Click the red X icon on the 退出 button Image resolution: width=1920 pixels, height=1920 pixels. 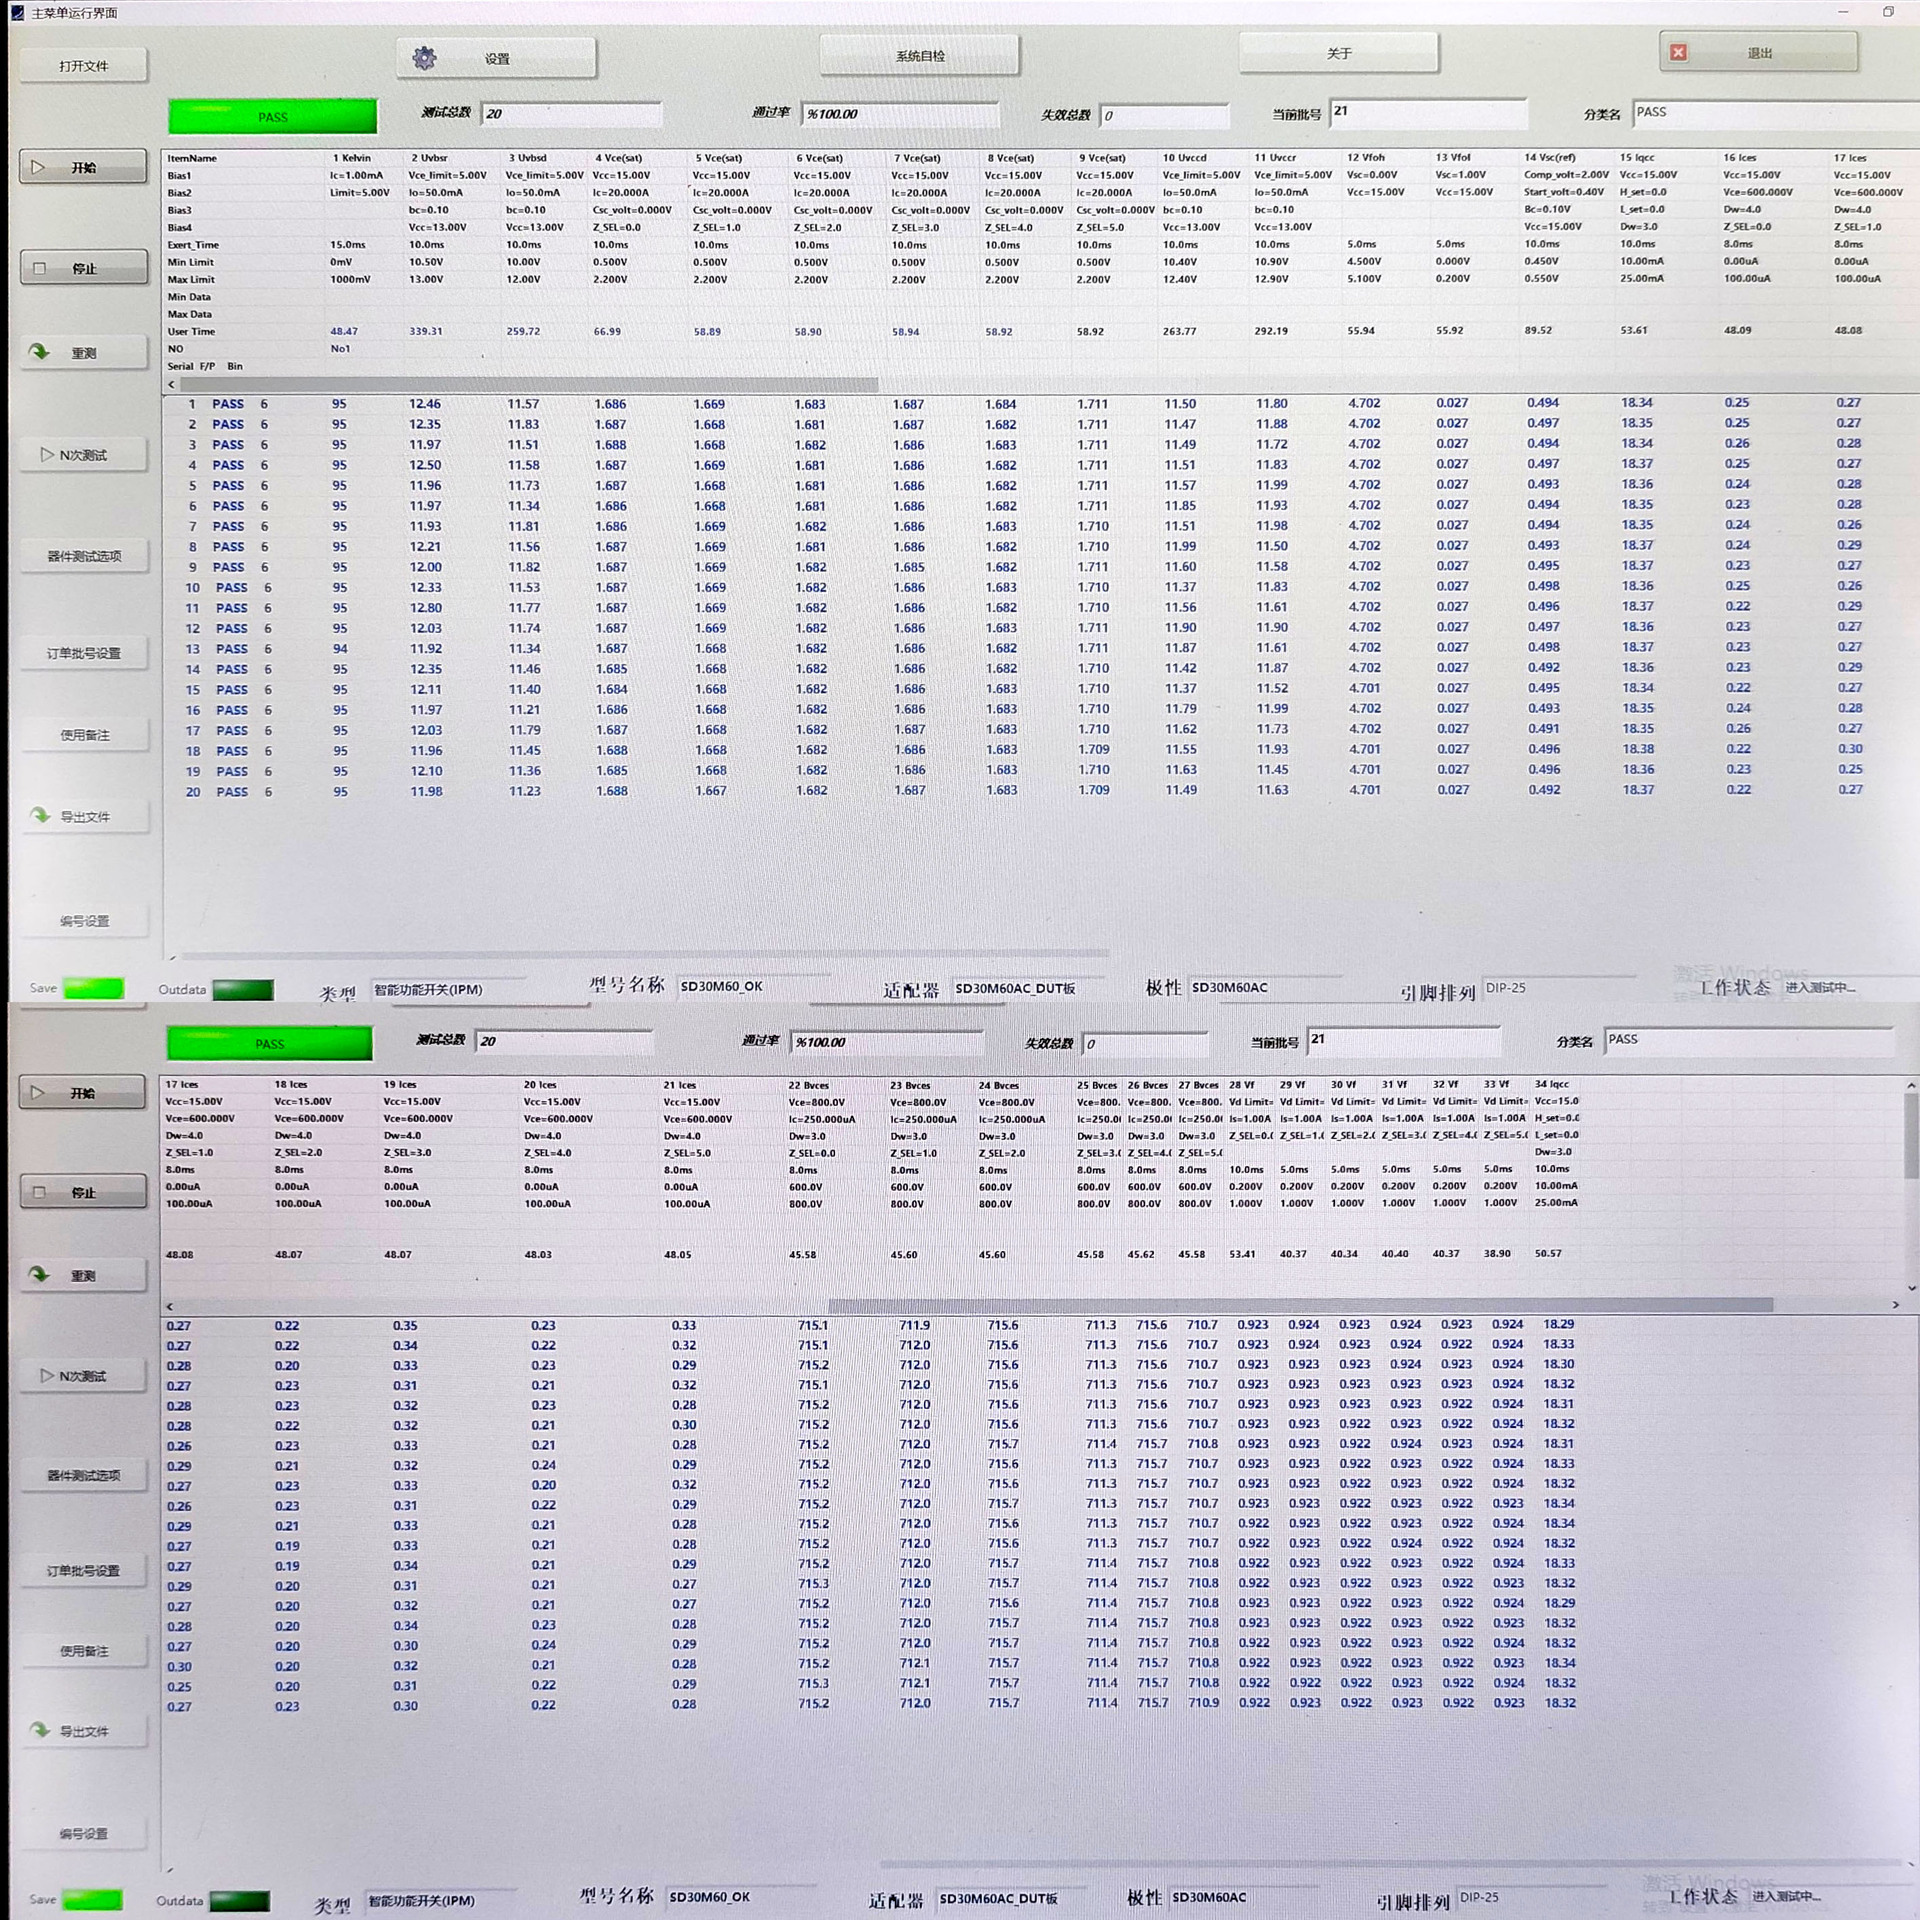[1678, 51]
